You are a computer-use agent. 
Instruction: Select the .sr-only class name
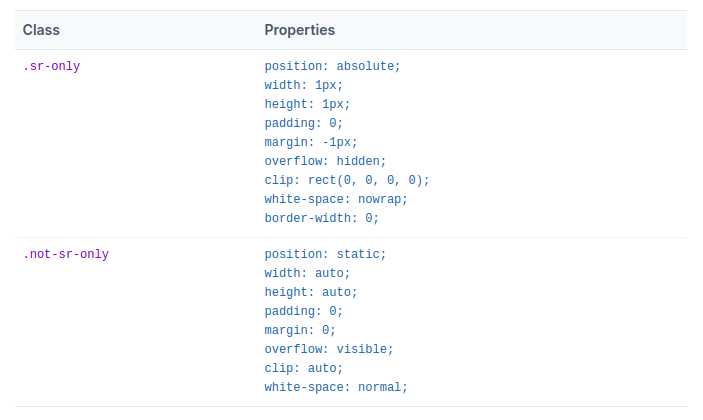52,66
